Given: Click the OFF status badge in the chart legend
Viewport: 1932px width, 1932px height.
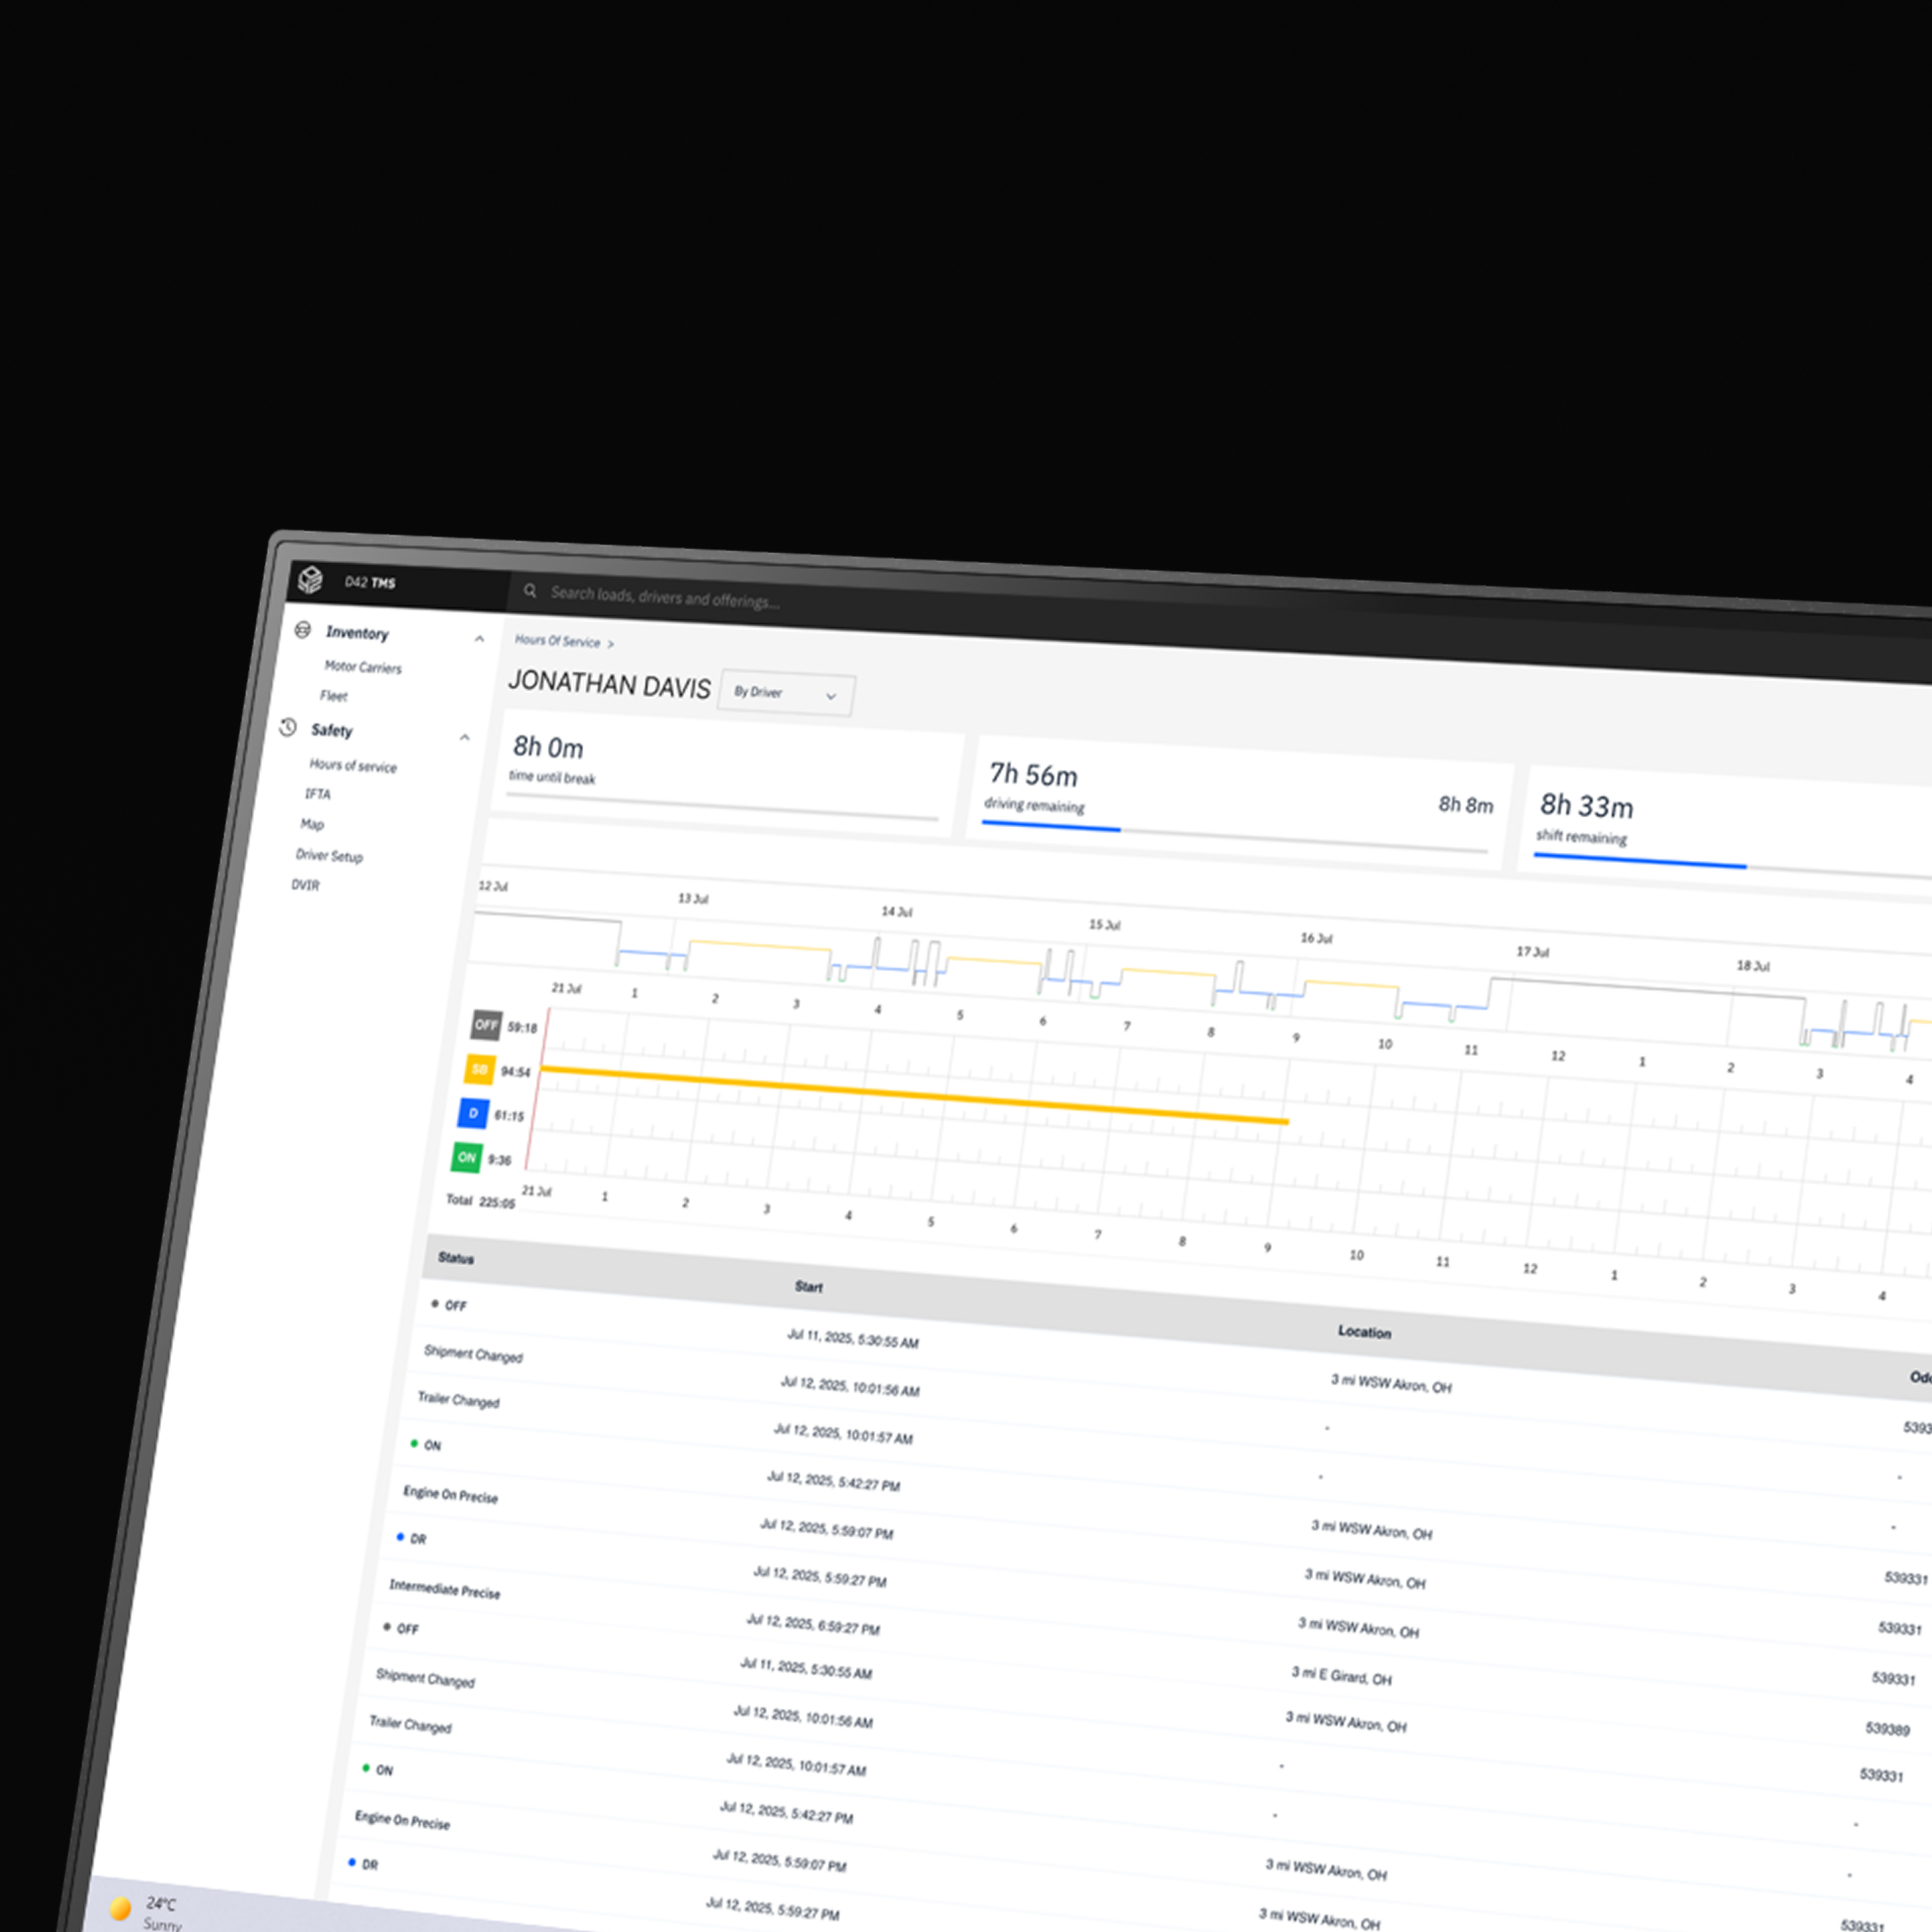Looking at the screenshot, I should pos(486,1025).
